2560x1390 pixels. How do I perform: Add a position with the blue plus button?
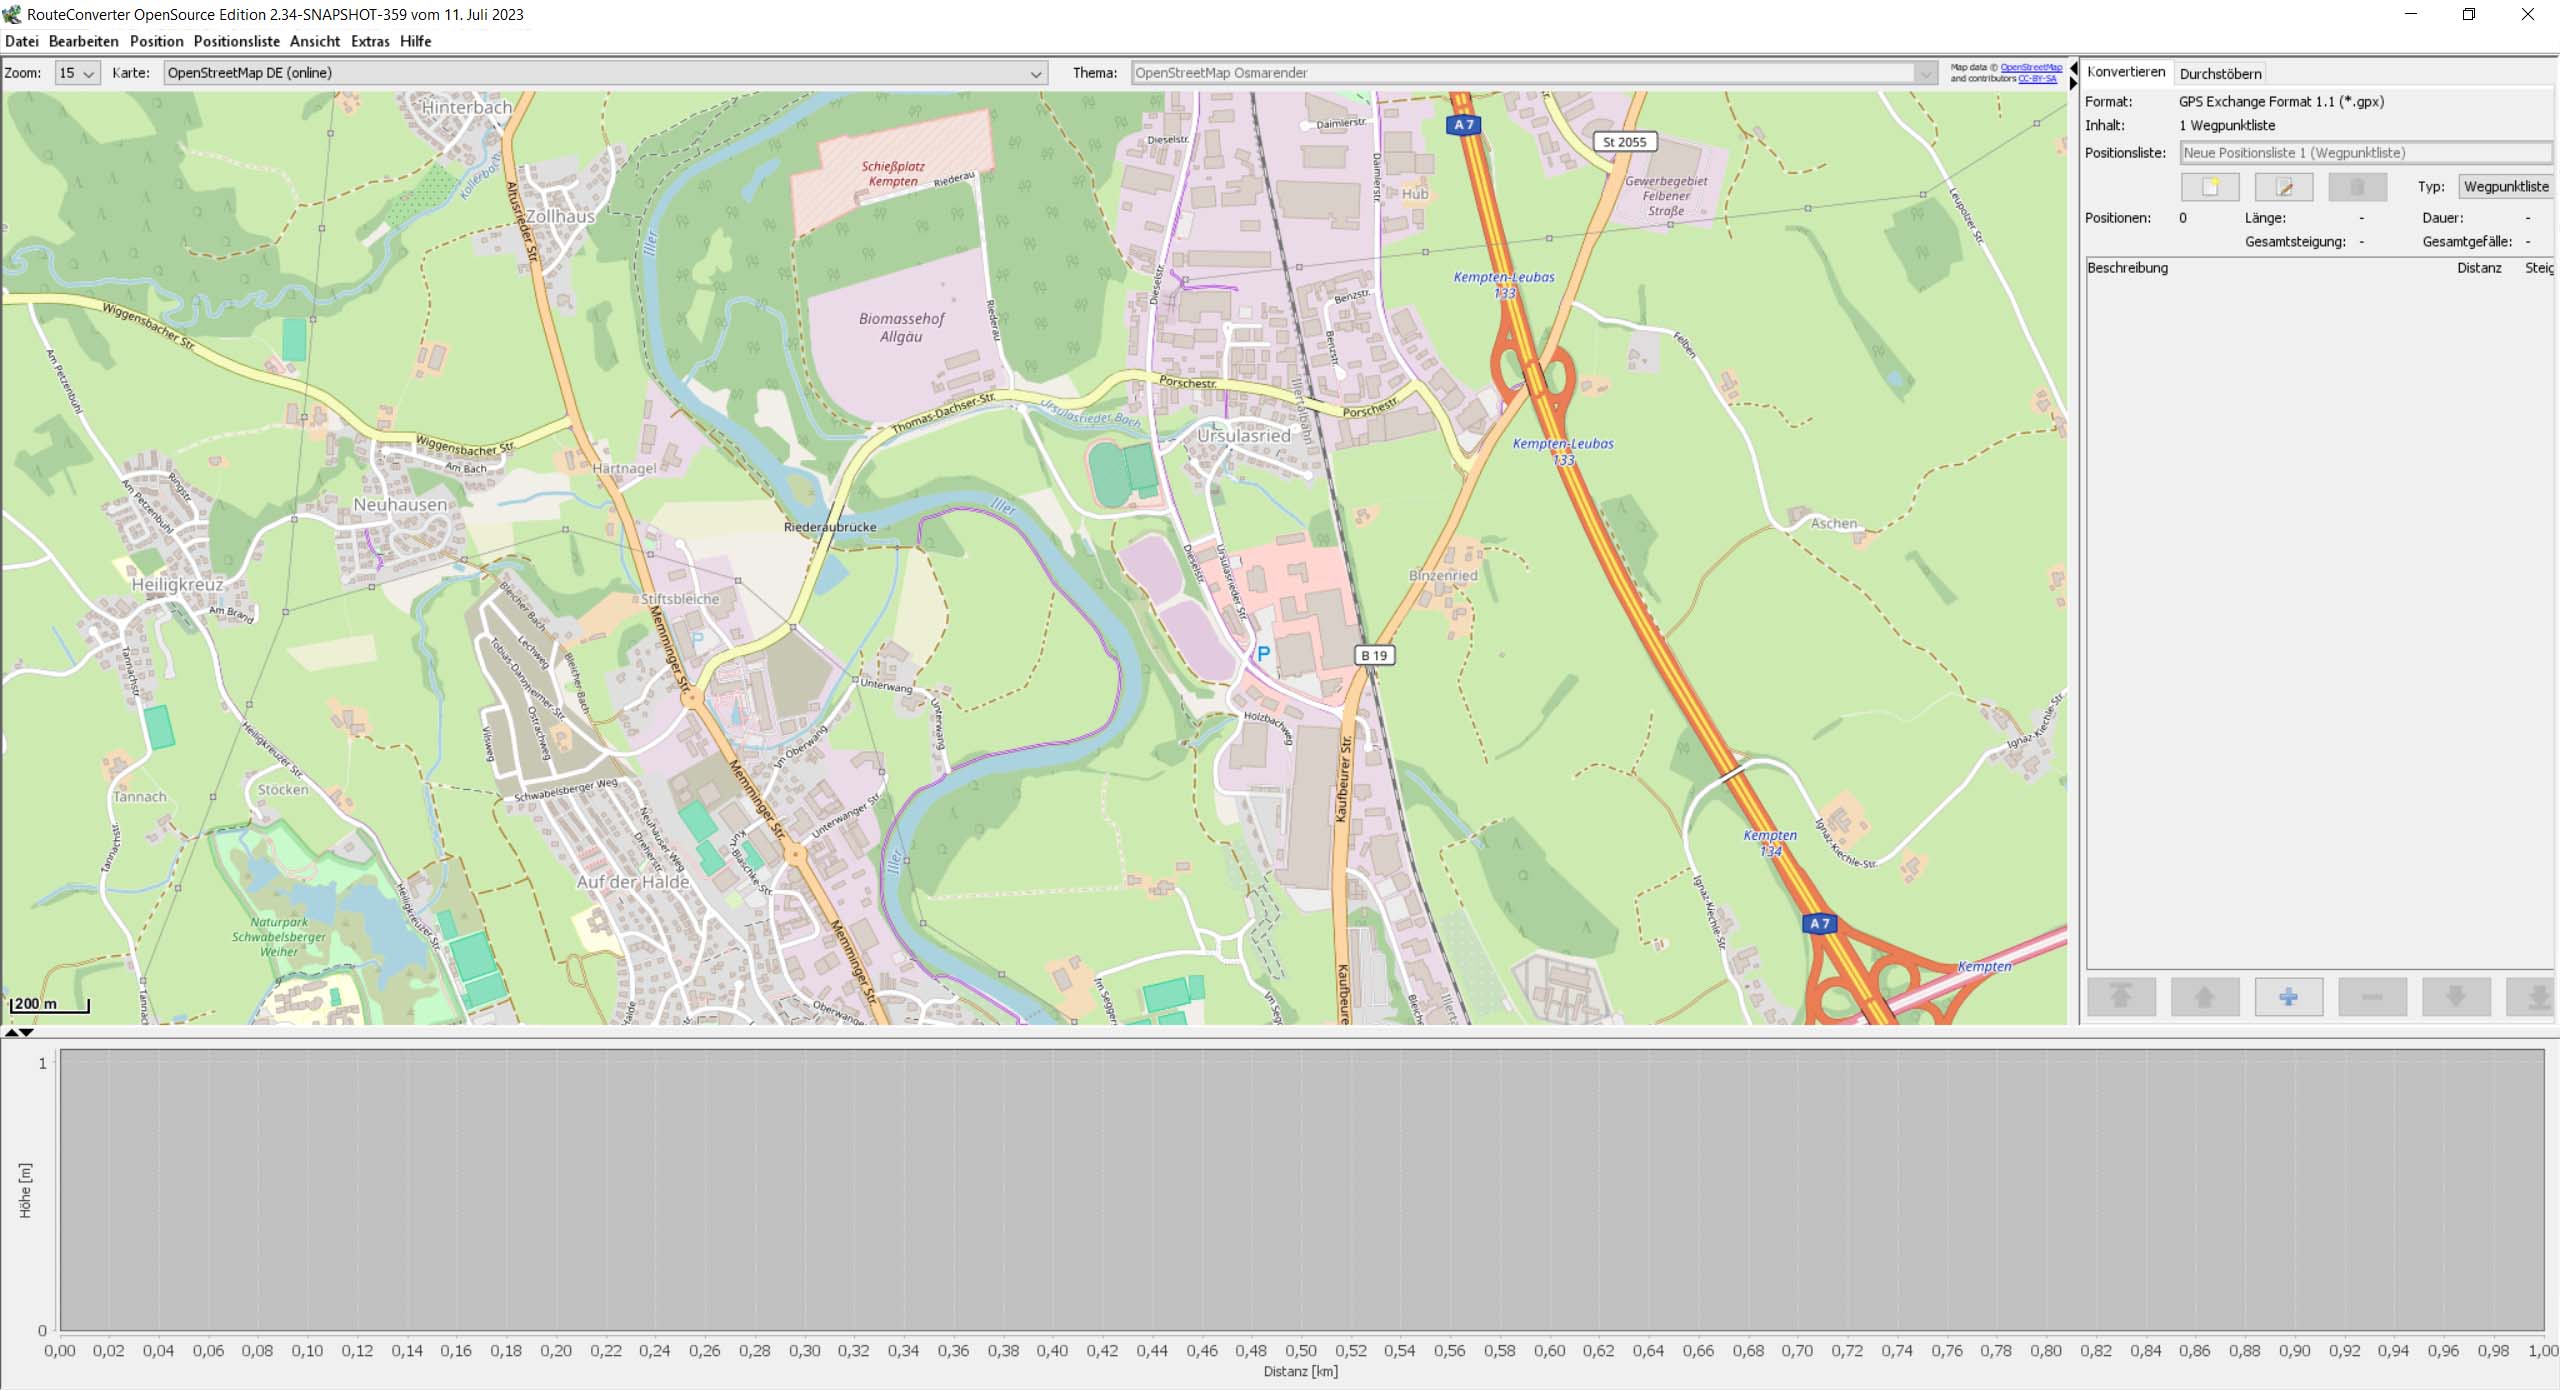coord(2288,997)
